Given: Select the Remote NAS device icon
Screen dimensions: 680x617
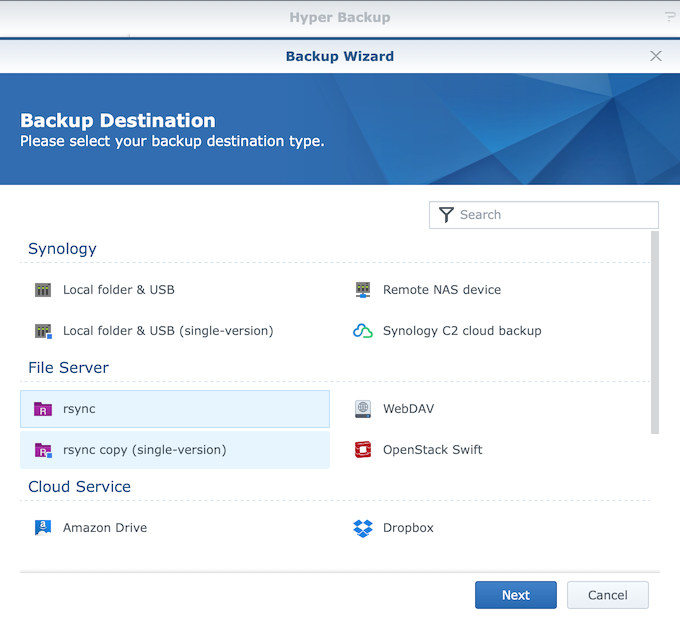Looking at the screenshot, I should point(363,290).
